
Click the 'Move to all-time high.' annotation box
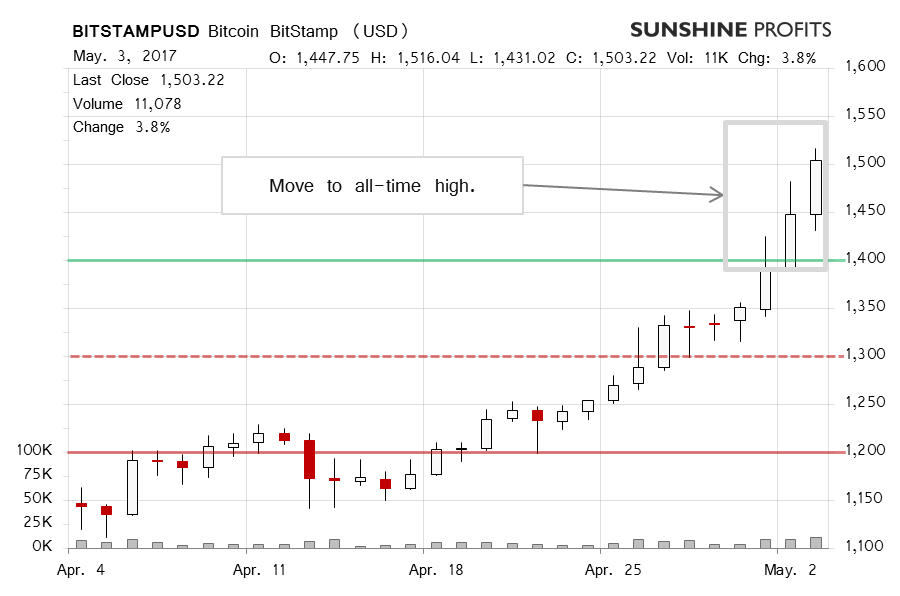pos(372,186)
